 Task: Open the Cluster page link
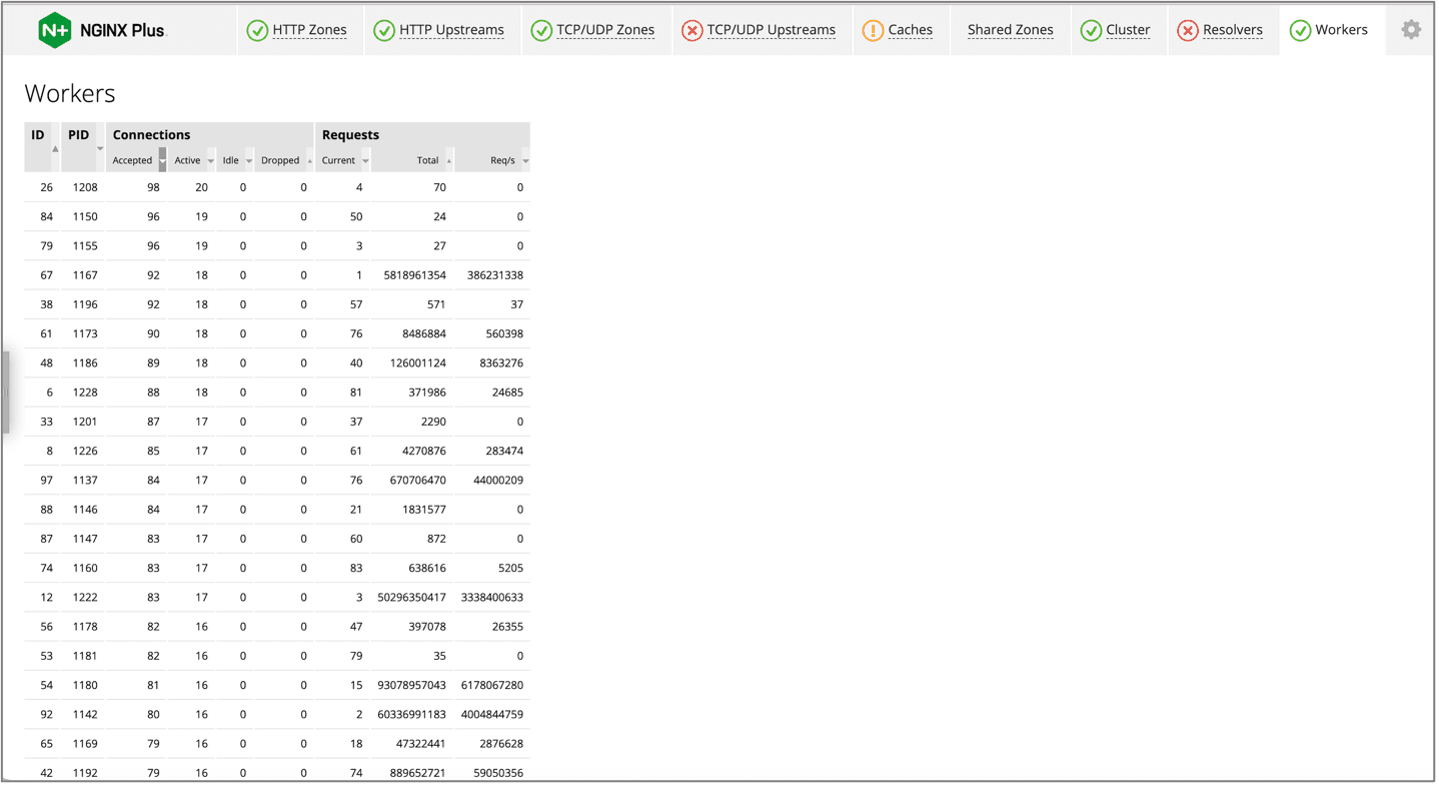pyautogui.click(x=1128, y=30)
